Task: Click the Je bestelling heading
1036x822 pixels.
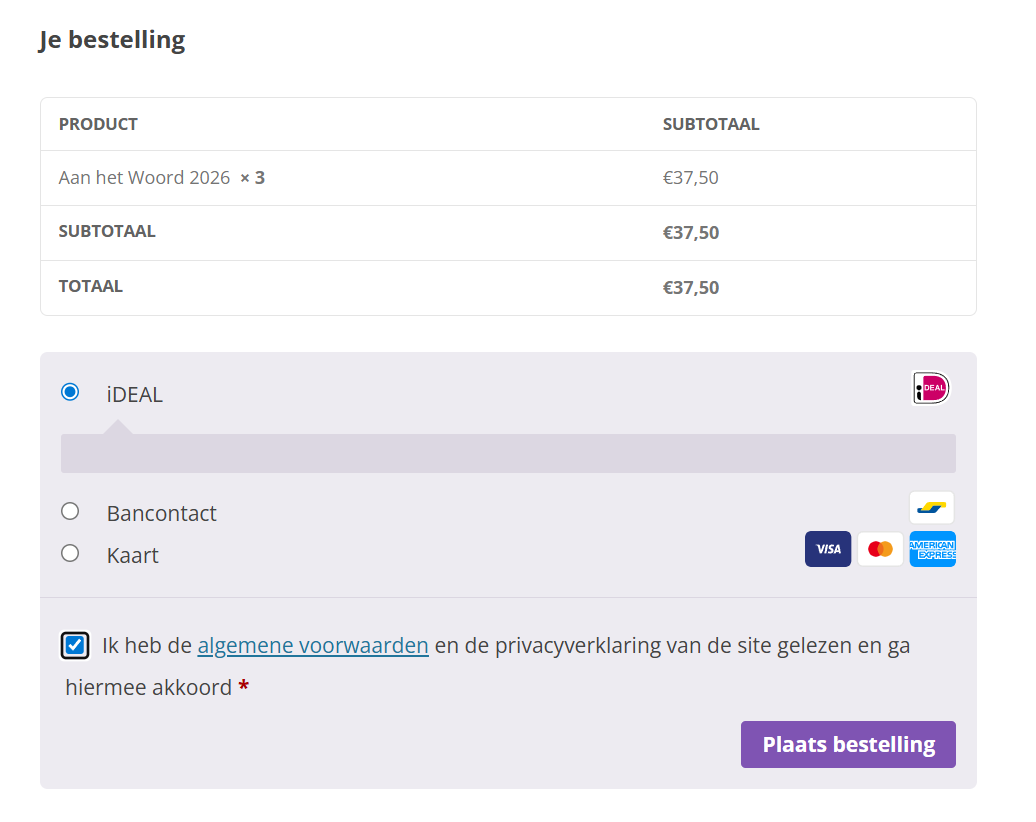Action: coord(112,40)
